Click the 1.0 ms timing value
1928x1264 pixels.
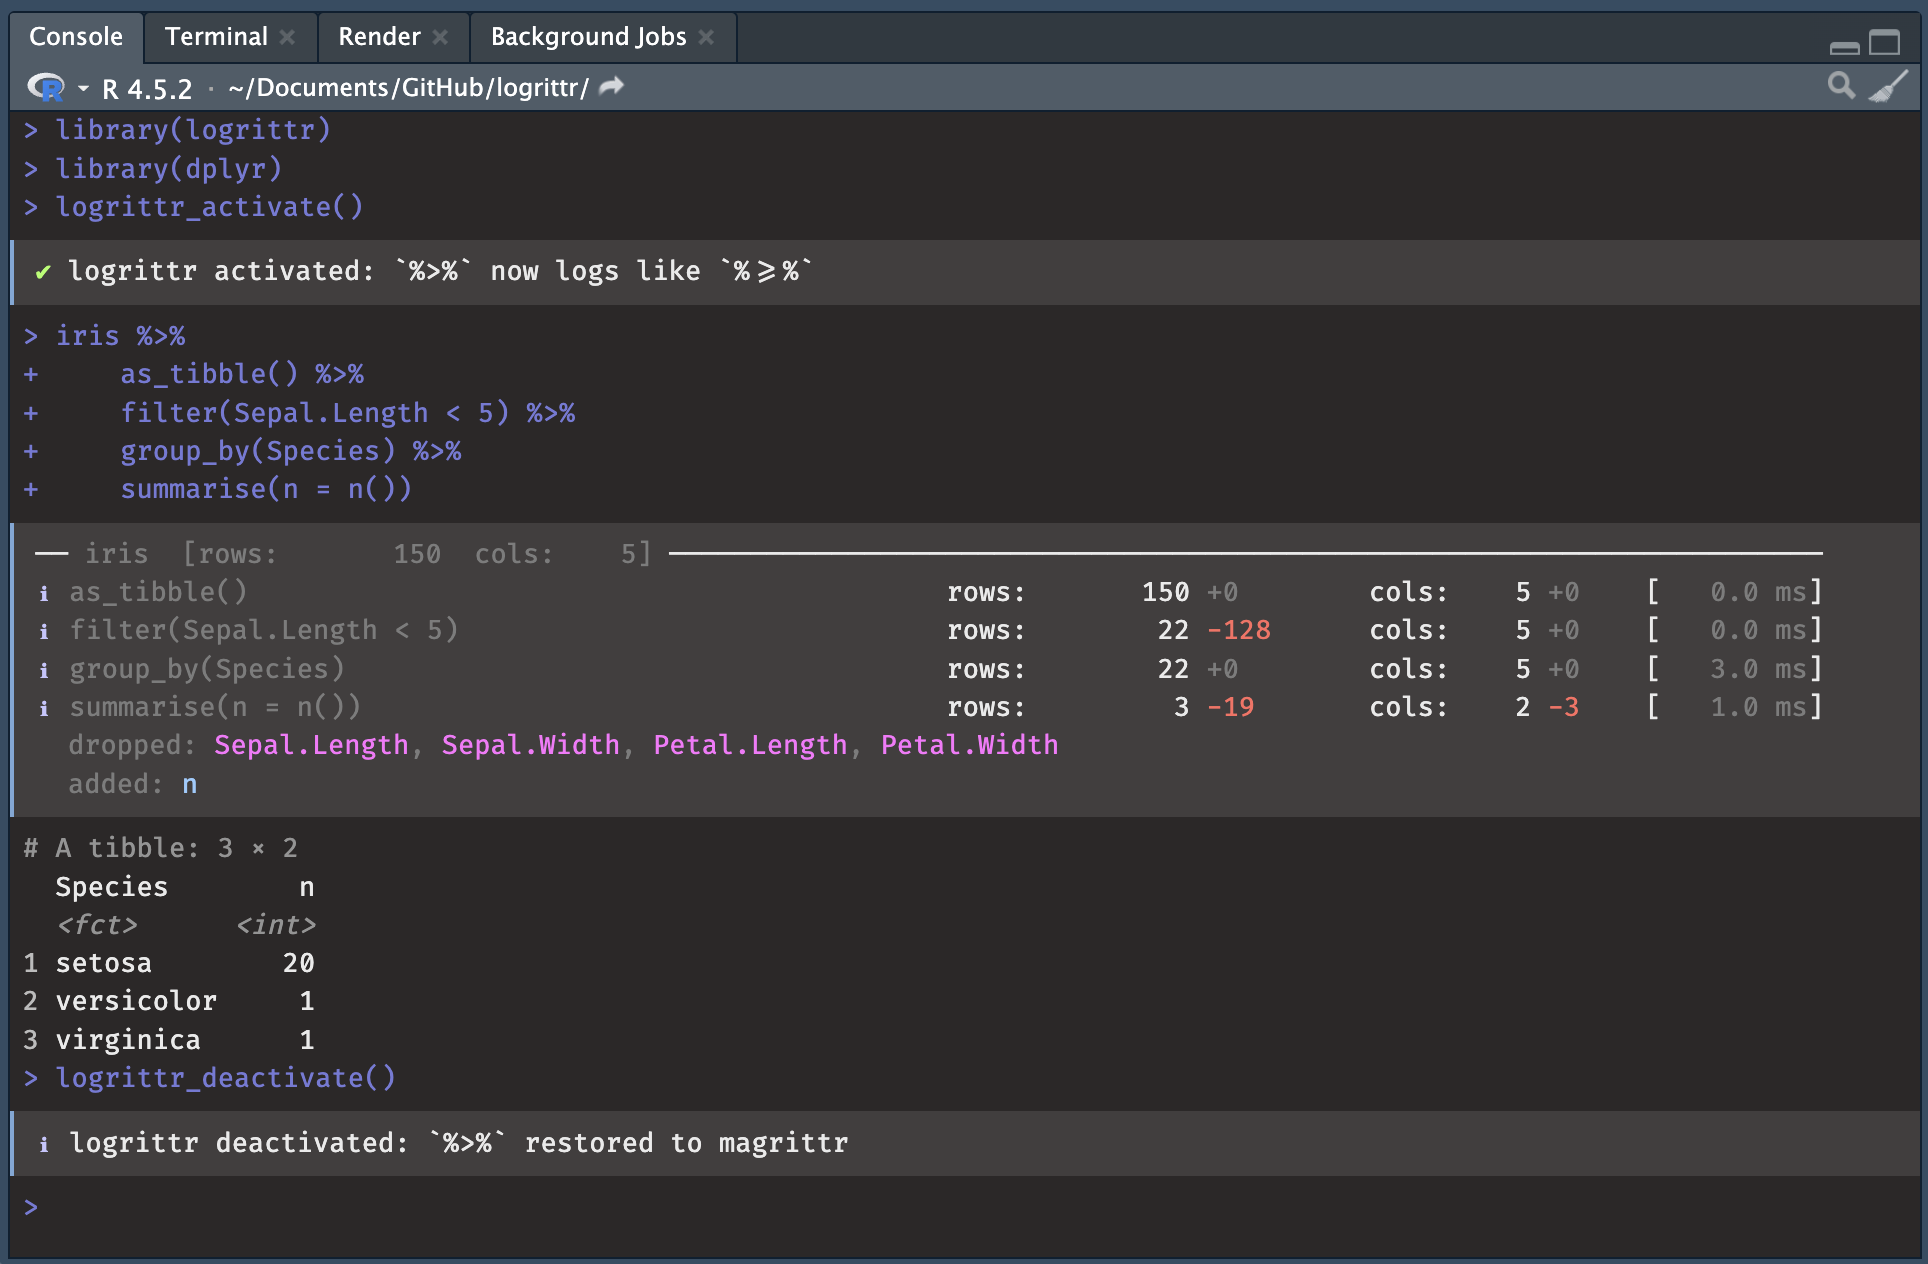click(x=1758, y=707)
